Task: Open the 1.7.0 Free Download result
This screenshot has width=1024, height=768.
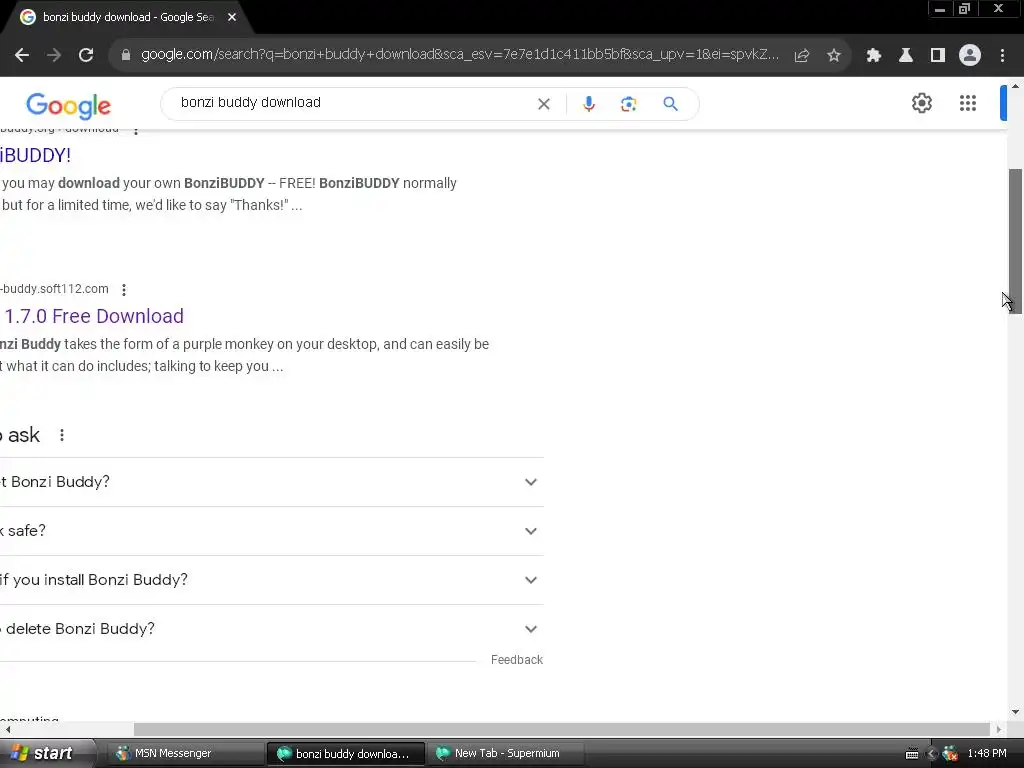Action: (93, 316)
